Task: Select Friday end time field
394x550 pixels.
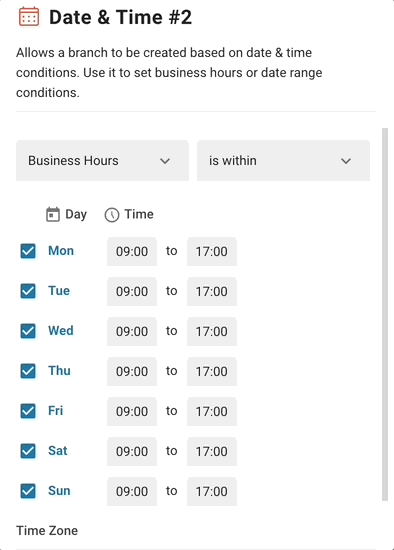Action: pyautogui.click(x=212, y=411)
